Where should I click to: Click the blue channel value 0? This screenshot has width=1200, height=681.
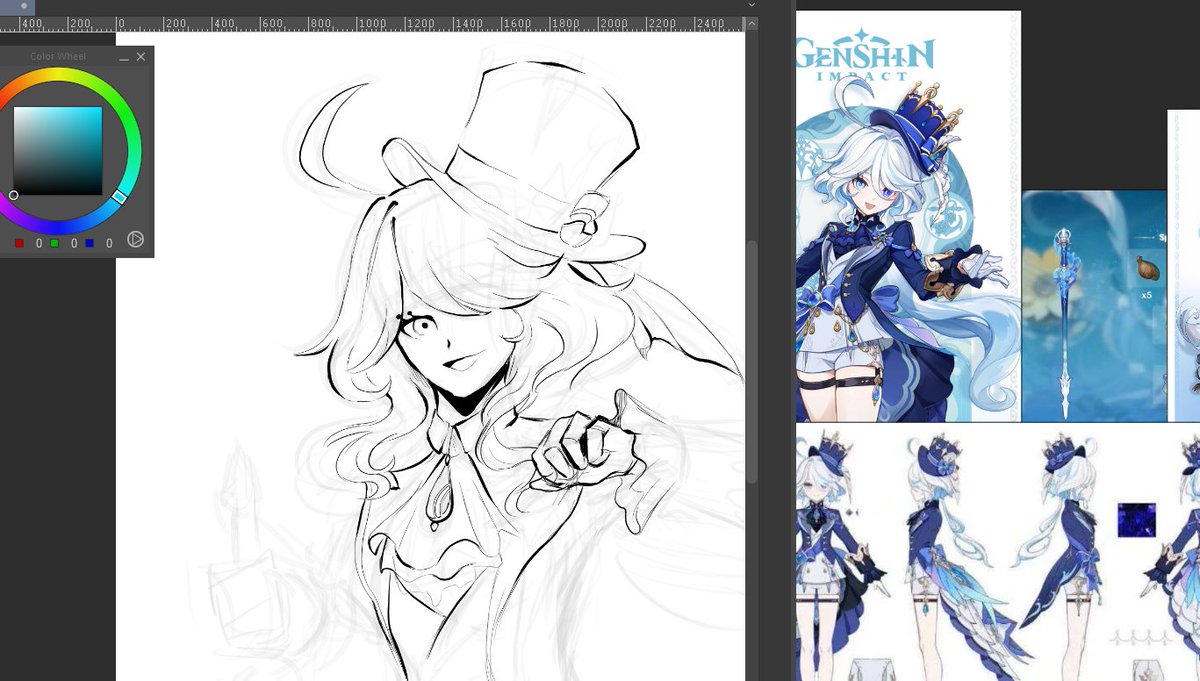(x=109, y=243)
